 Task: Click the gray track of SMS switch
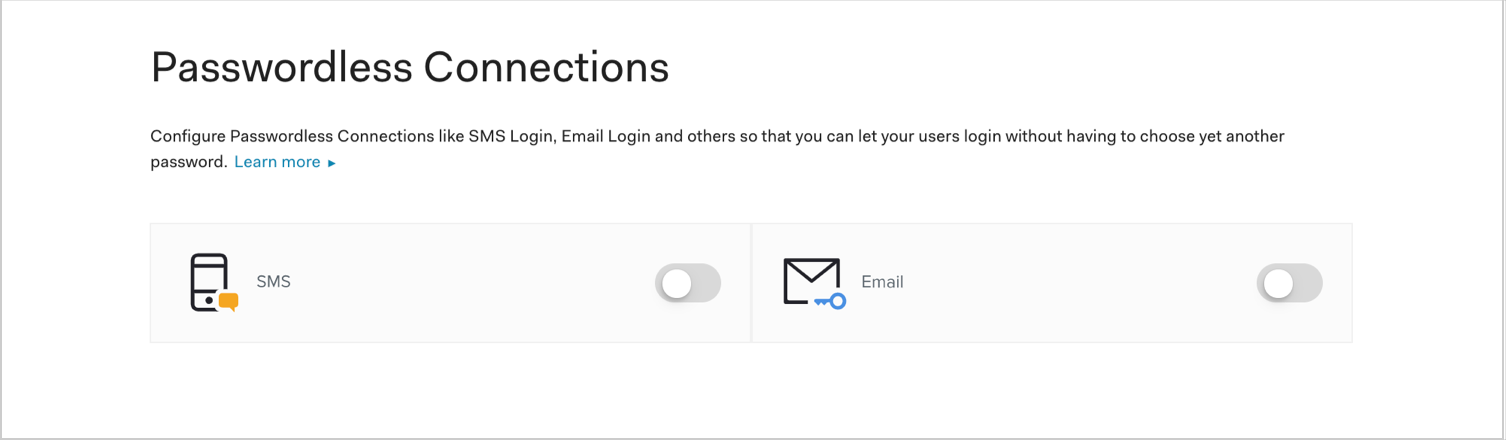click(x=706, y=283)
